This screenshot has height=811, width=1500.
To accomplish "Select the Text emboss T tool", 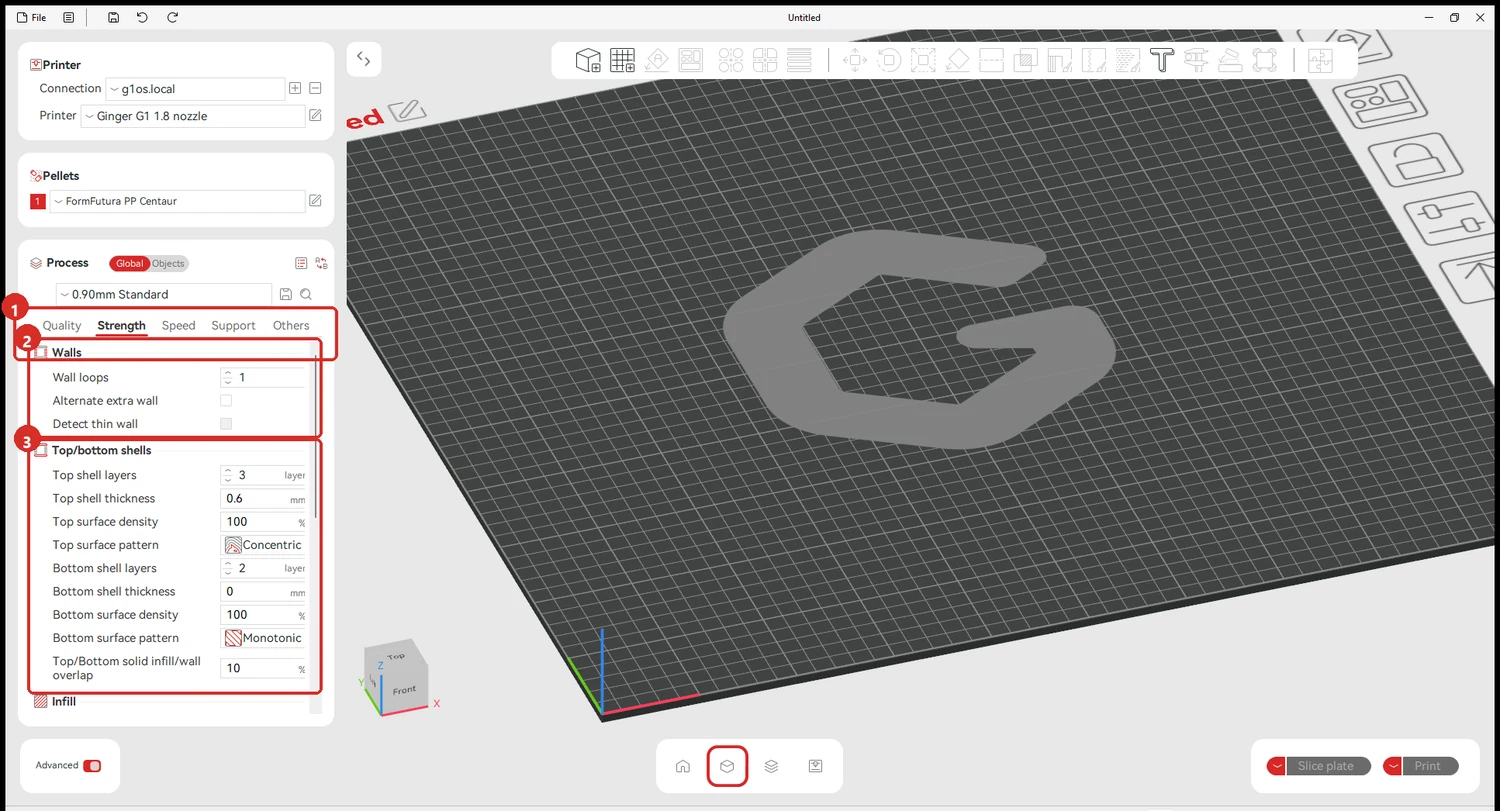I will point(1161,60).
